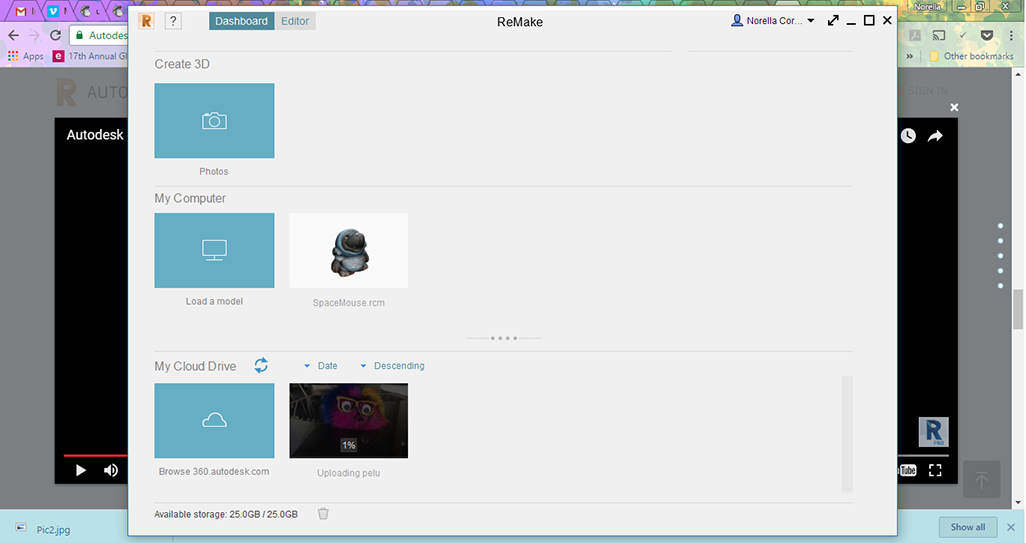Click the first page navigation dot

(1000, 226)
